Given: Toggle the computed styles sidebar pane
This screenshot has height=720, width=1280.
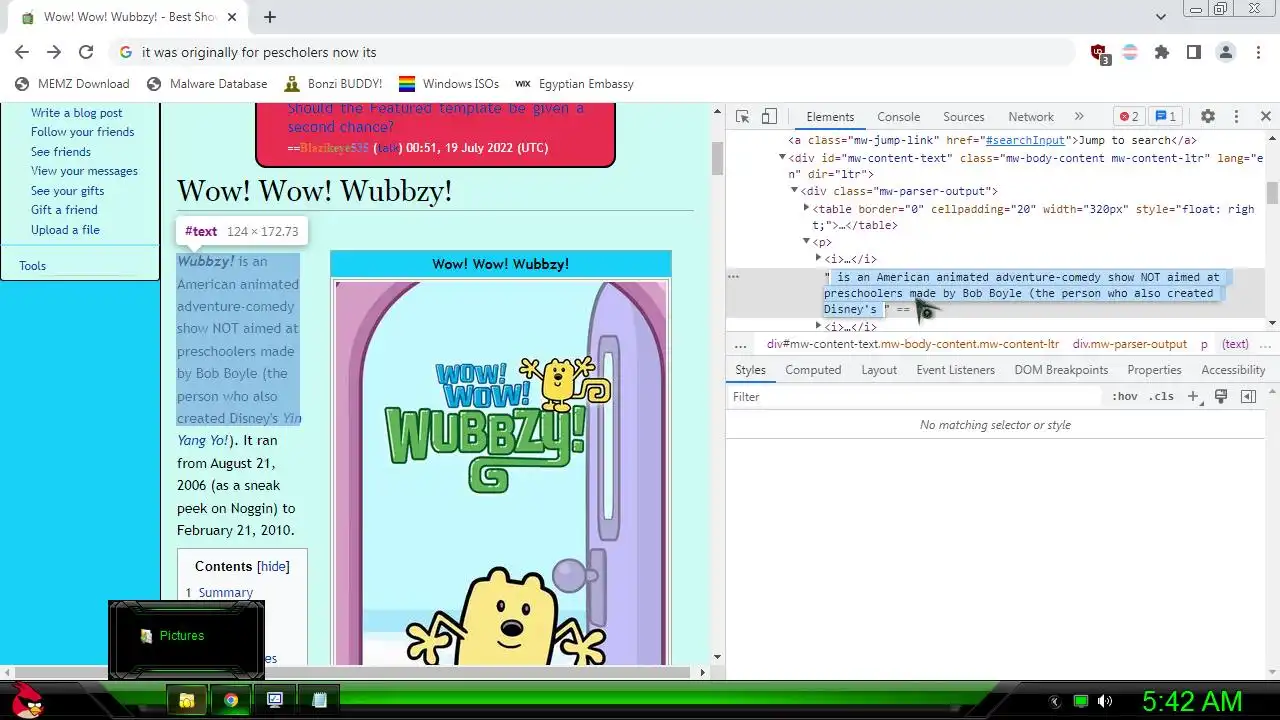Looking at the screenshot, I should coord(1248,397).
